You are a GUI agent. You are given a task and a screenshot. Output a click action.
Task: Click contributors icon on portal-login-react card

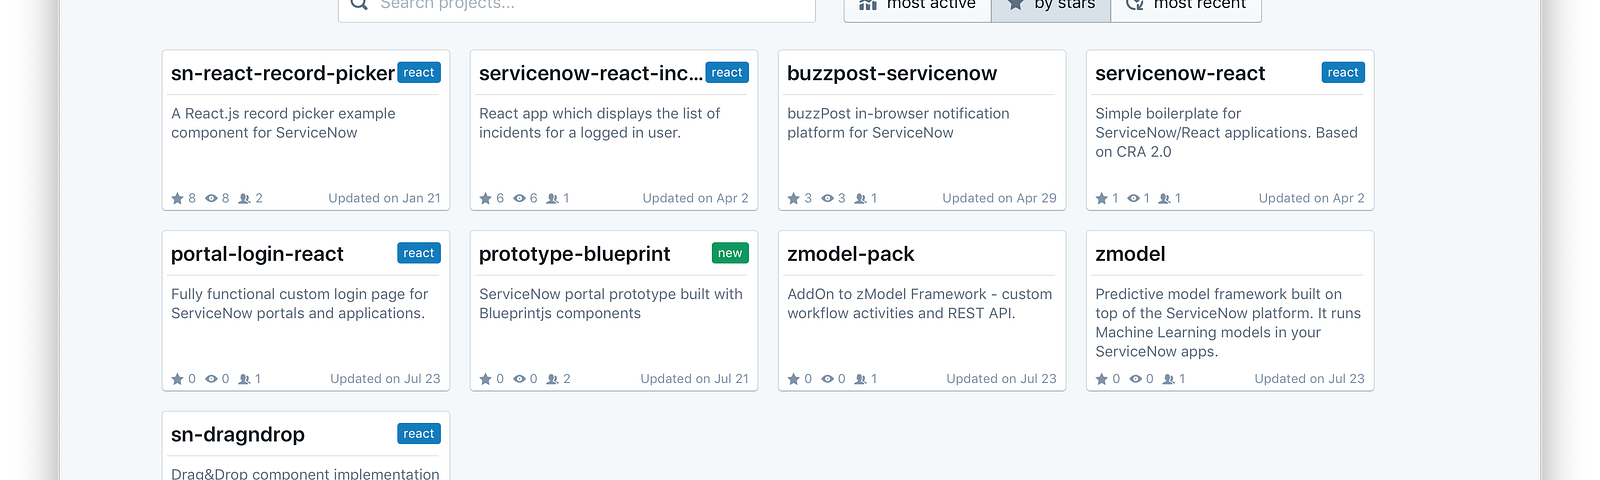coord(244,379)
